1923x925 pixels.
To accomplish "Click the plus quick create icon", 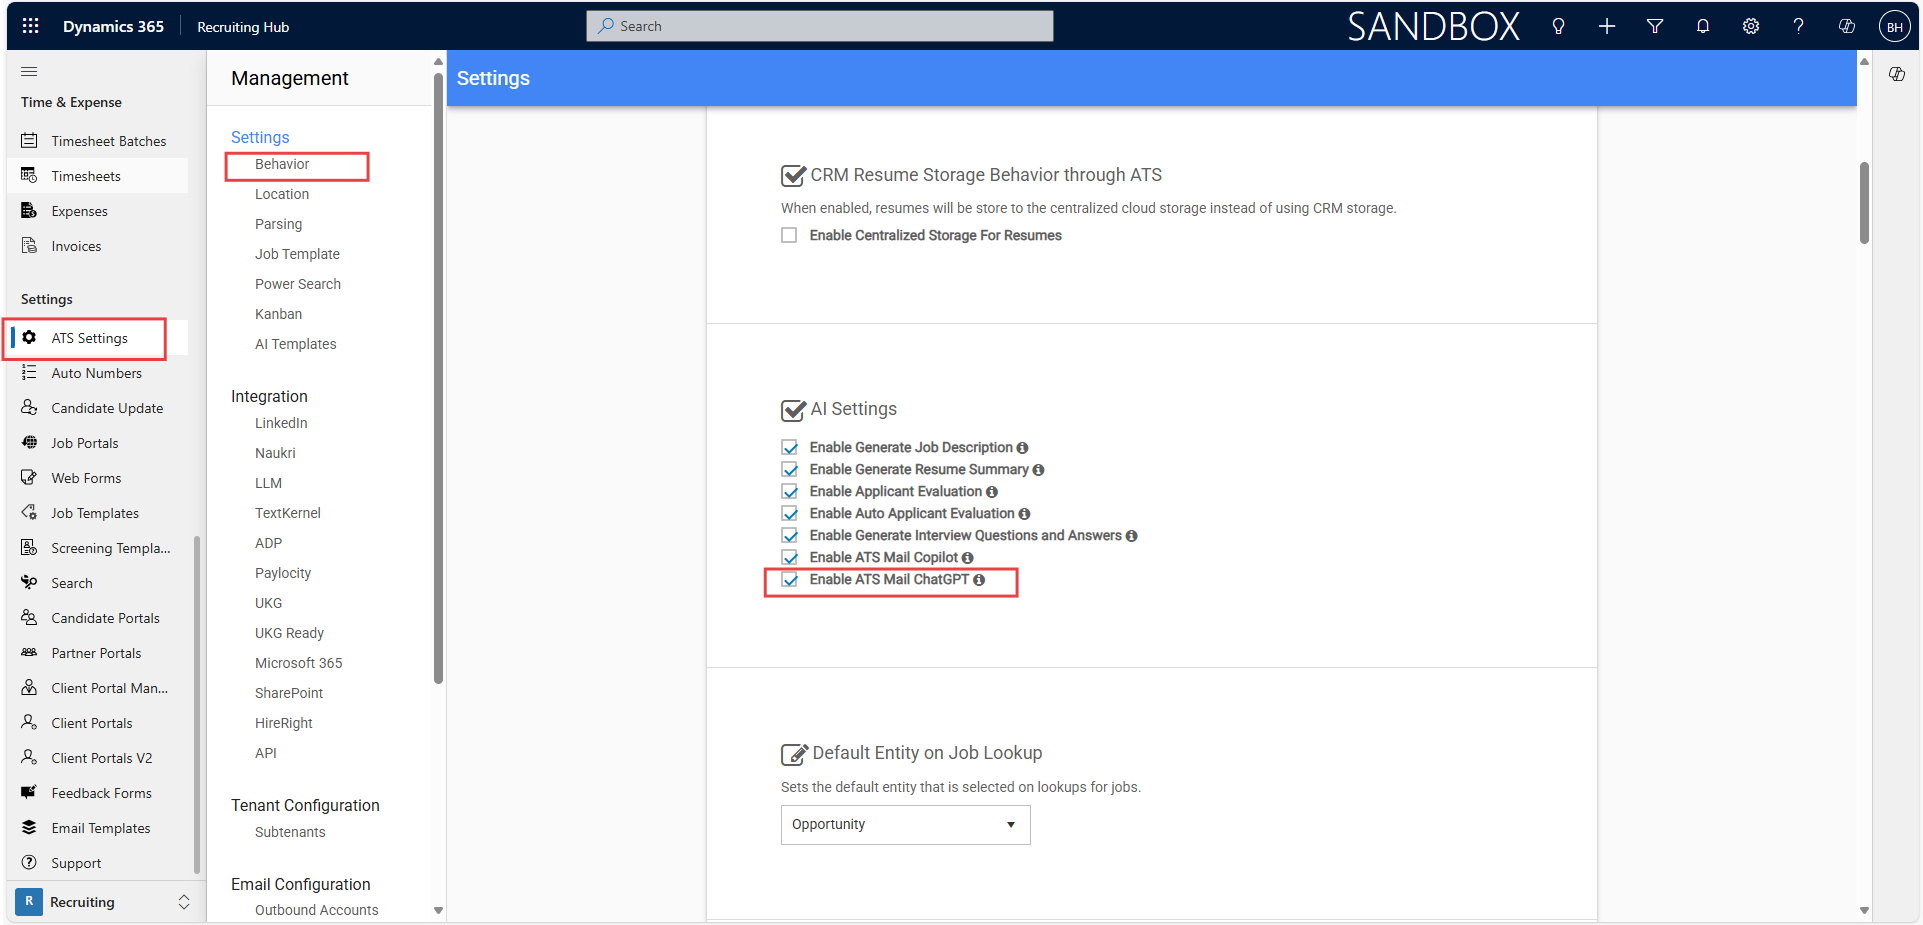I will coord(1606,26).
